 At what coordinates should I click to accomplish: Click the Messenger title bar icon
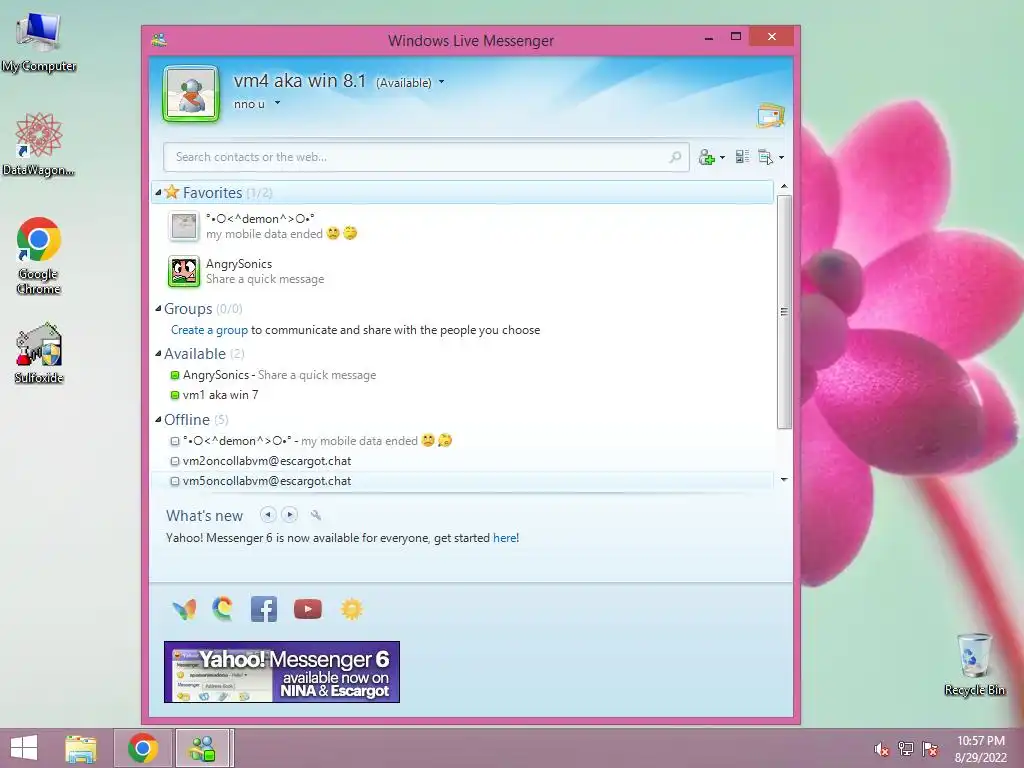(159, 40)
